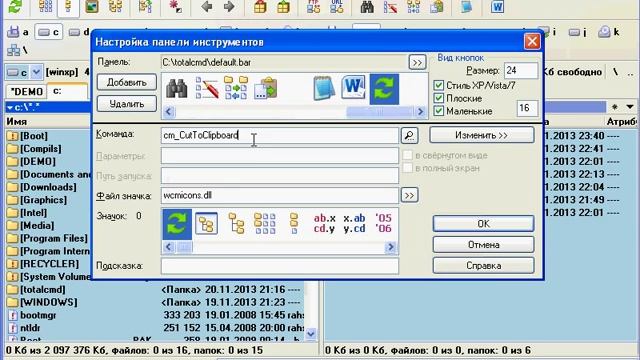Click in the 'Подсказка' tooltip field
The width and height of the screenshot is (640, 360).
[280, 266]
